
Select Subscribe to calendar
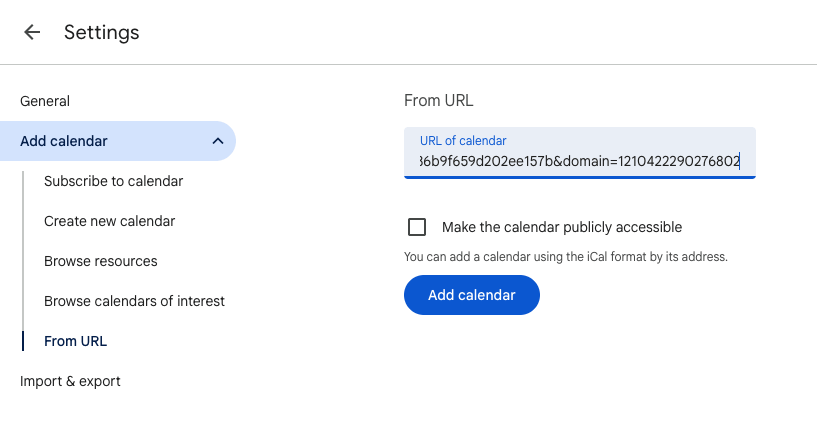[114, 181]
